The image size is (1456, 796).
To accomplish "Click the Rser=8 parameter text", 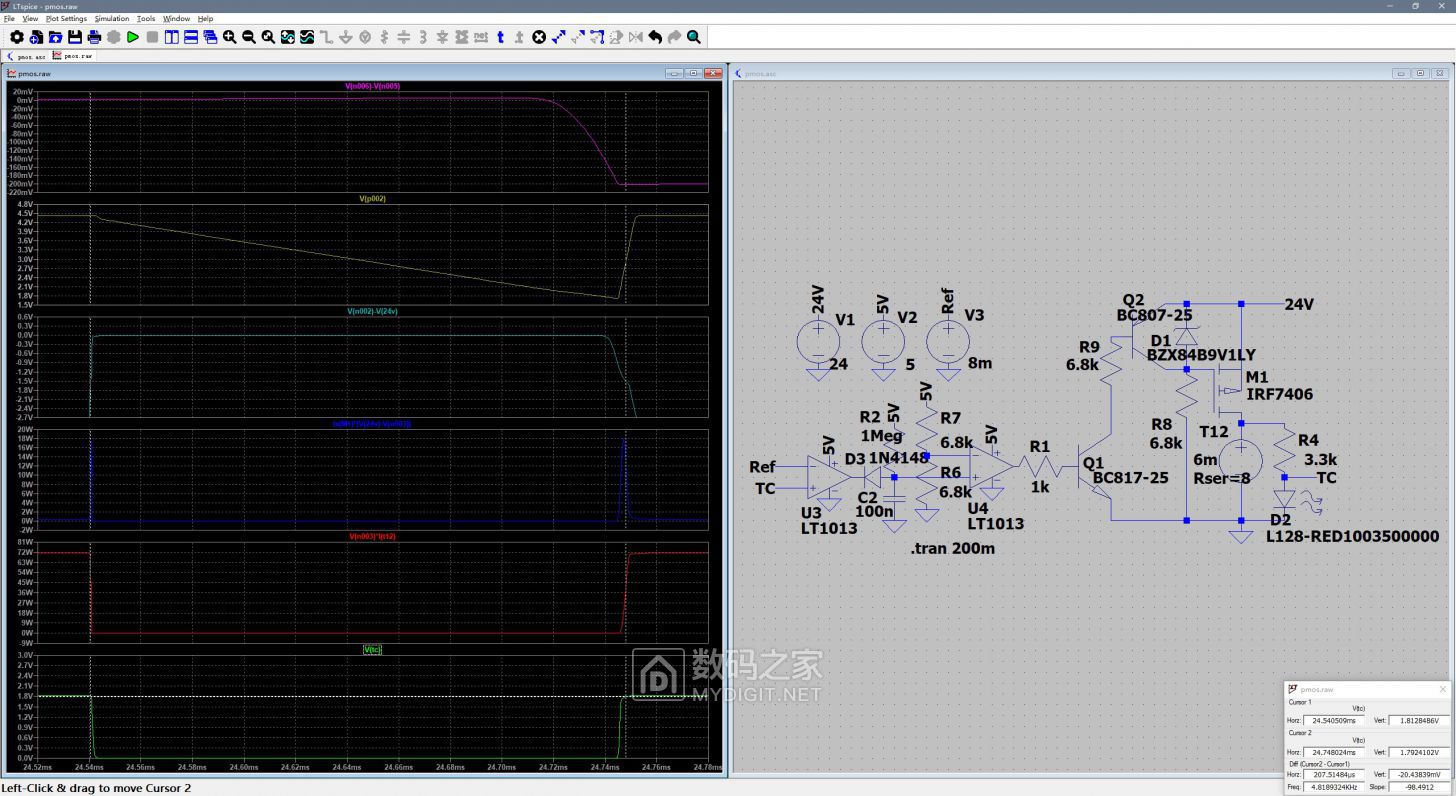I will tap(1222, 478).
